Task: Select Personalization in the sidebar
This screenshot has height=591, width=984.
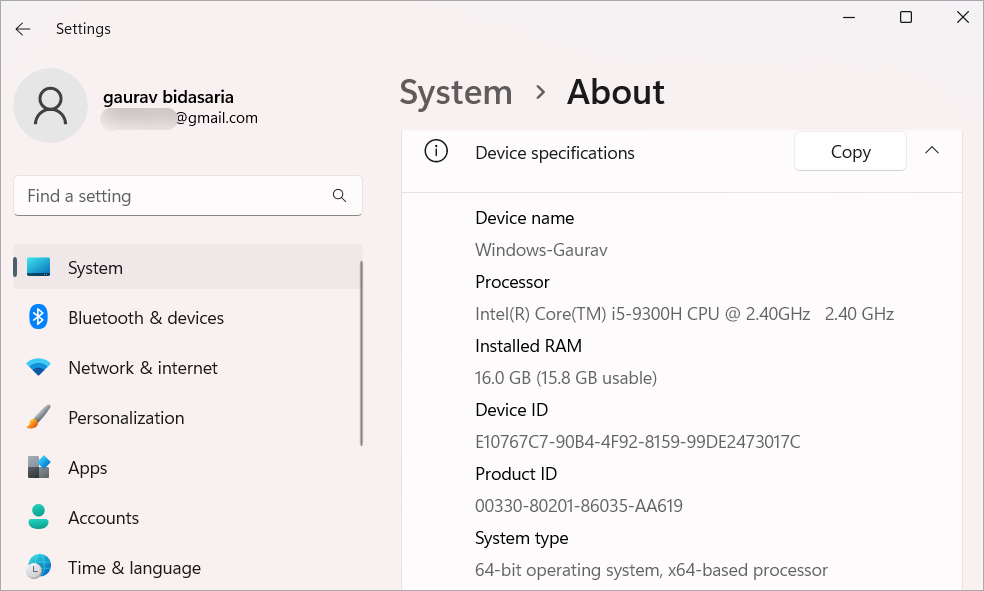Action: pos(188,418)
